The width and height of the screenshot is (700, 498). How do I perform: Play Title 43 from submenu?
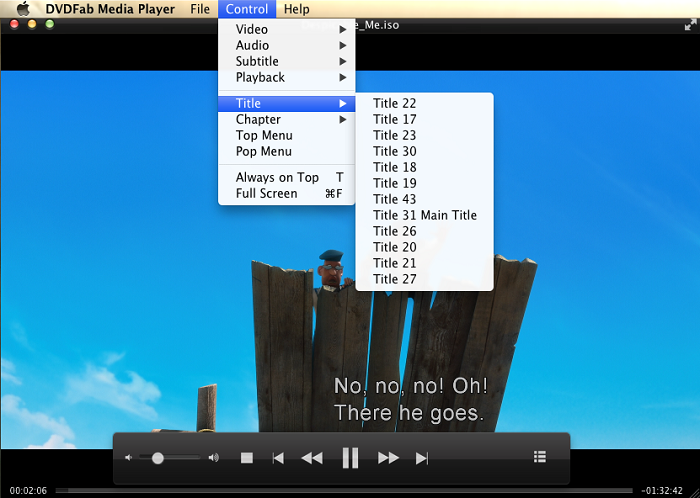425,199
